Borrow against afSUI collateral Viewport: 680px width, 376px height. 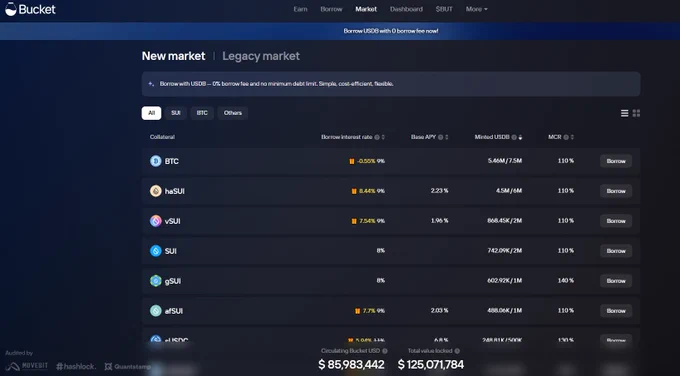[616, 311]
